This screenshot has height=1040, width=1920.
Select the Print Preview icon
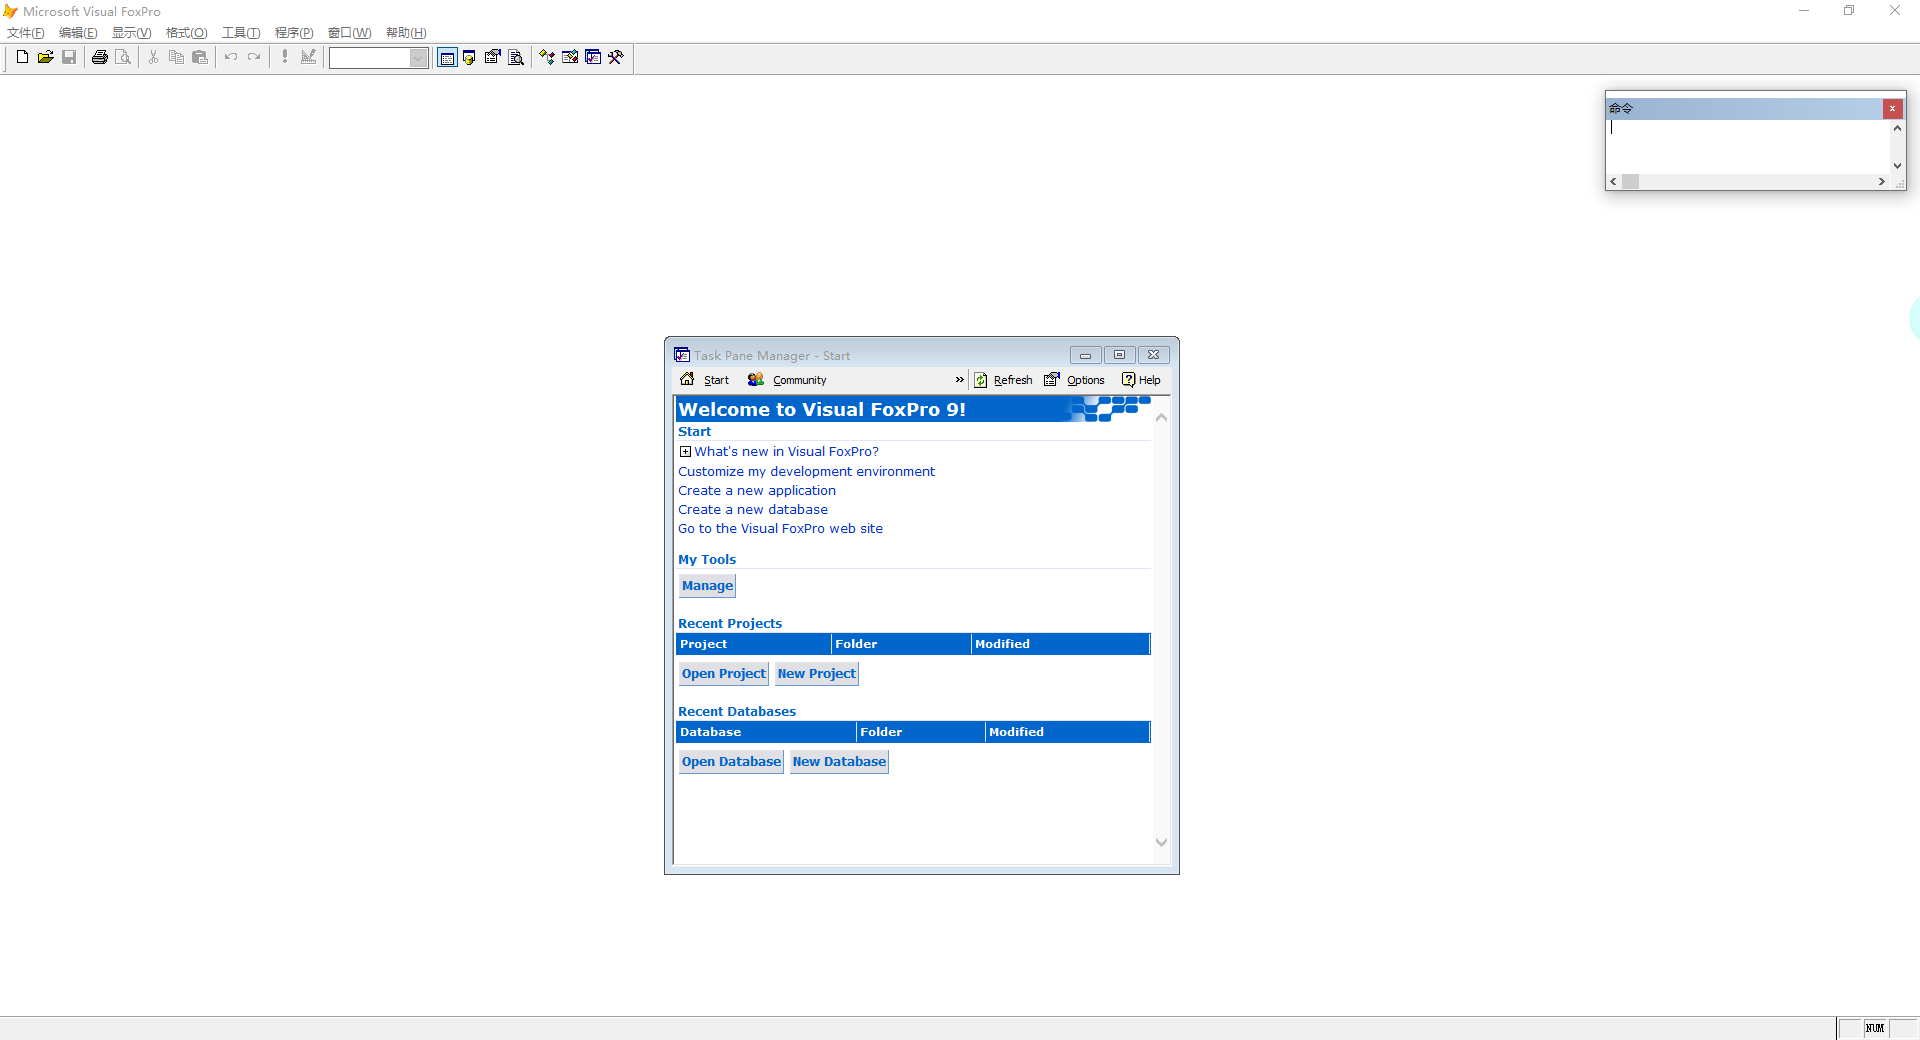pos(122,57)
